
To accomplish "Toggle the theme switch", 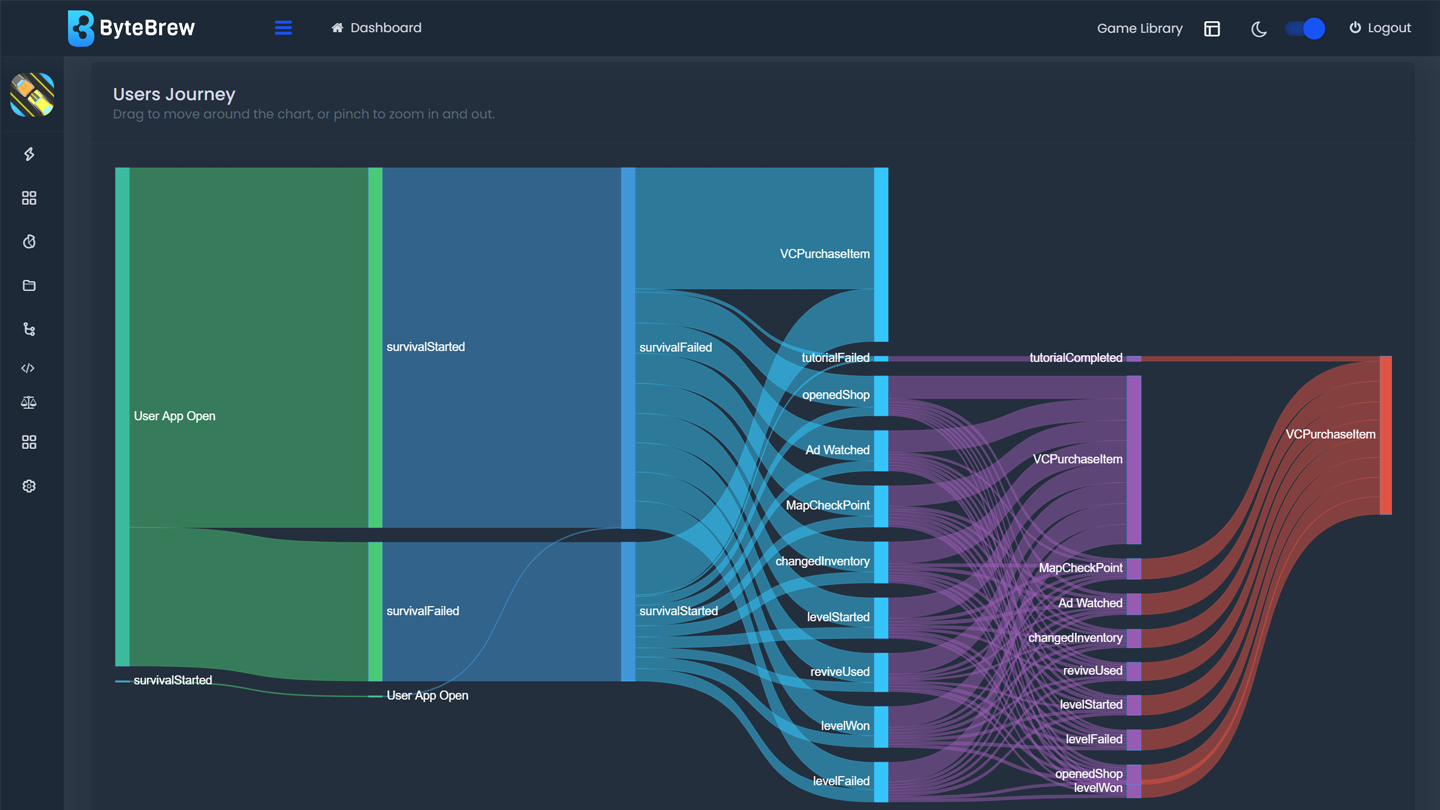I will (1306, 29).
